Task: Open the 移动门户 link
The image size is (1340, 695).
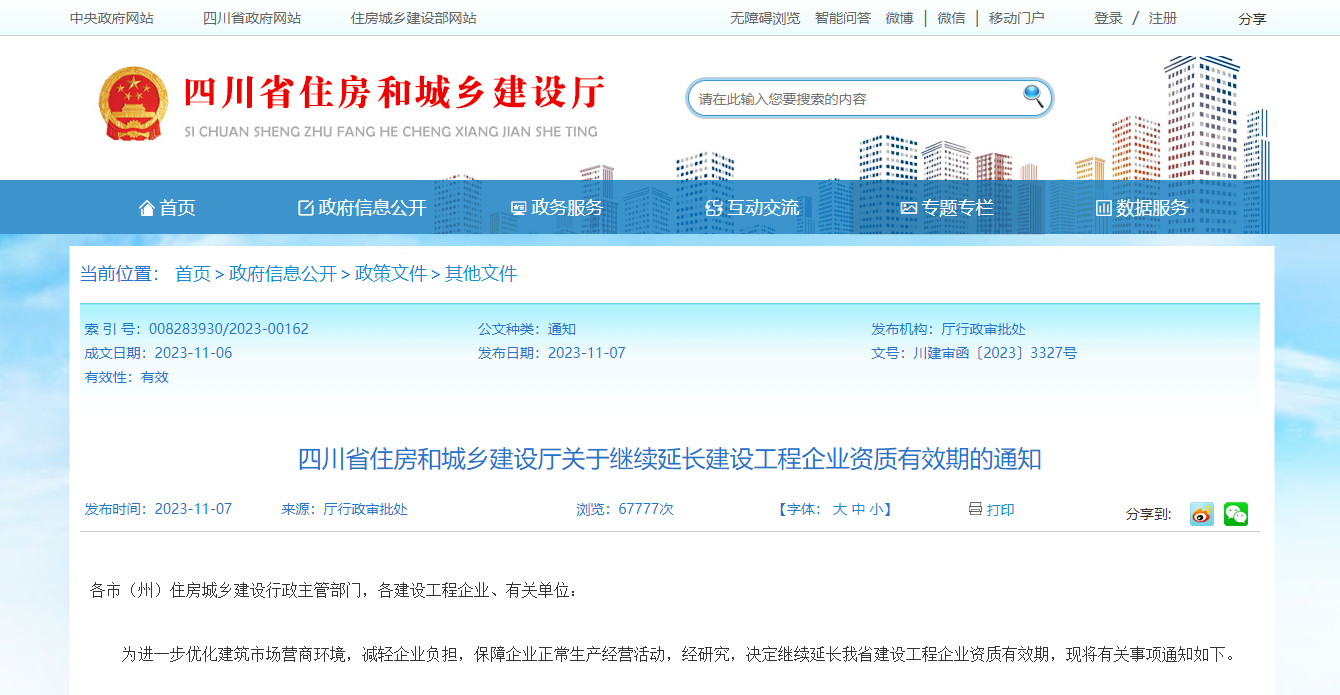Action: pos(1017,18)
